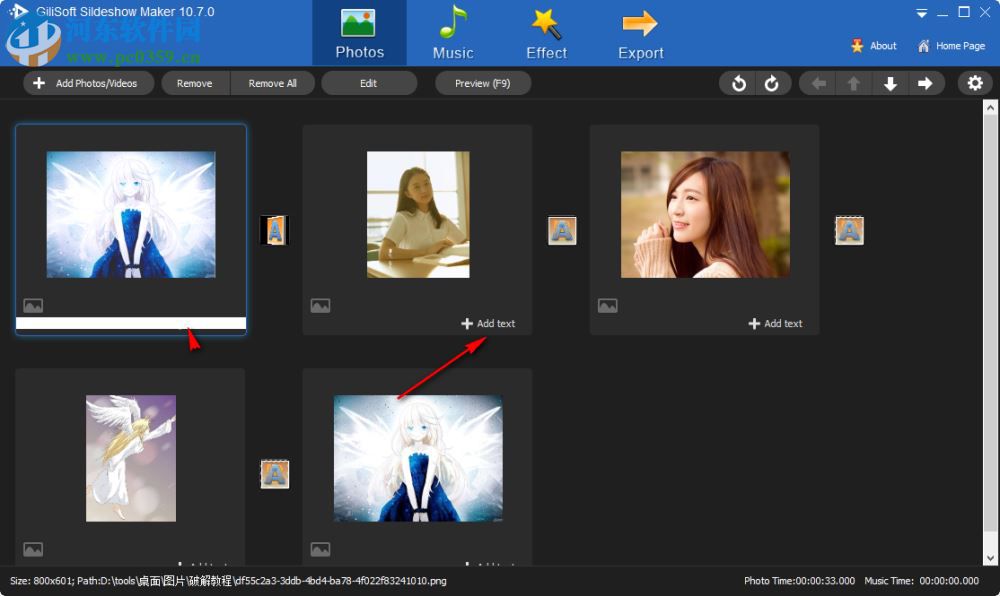Click the image type icon on first thumbnail

coord(33,305)
